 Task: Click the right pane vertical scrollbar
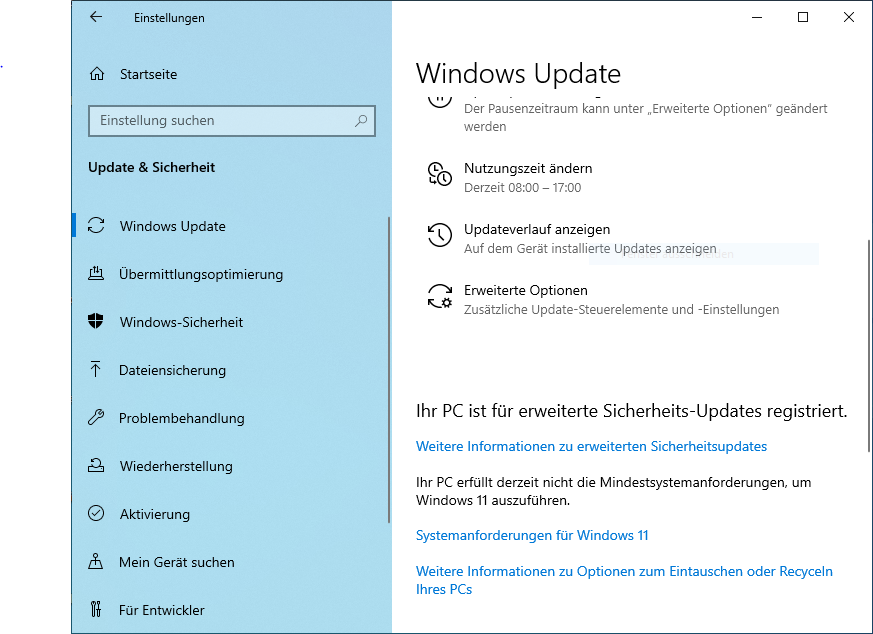click(868, 340)
